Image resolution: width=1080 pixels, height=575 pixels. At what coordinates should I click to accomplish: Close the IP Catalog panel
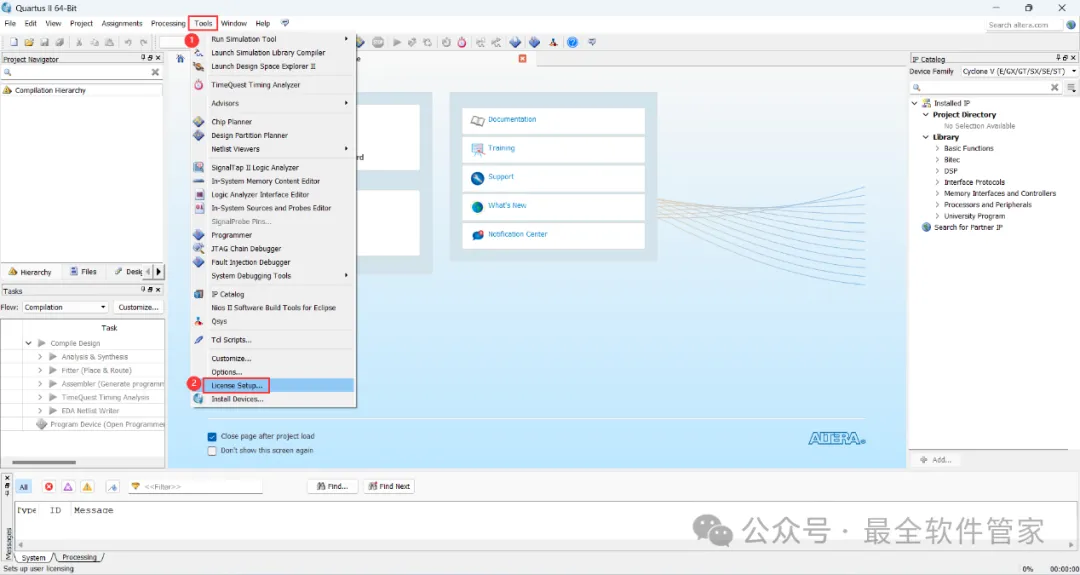[x=1072, y=59]
